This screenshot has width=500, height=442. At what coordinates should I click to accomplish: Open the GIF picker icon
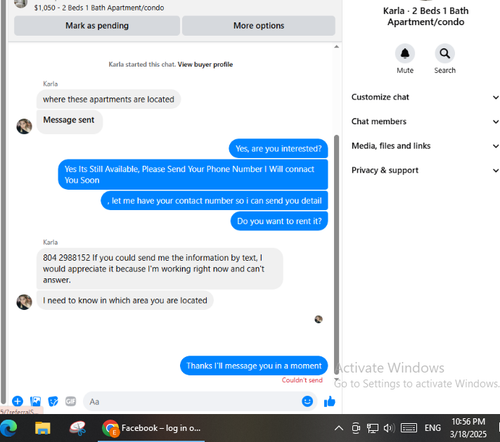point(71,401)
